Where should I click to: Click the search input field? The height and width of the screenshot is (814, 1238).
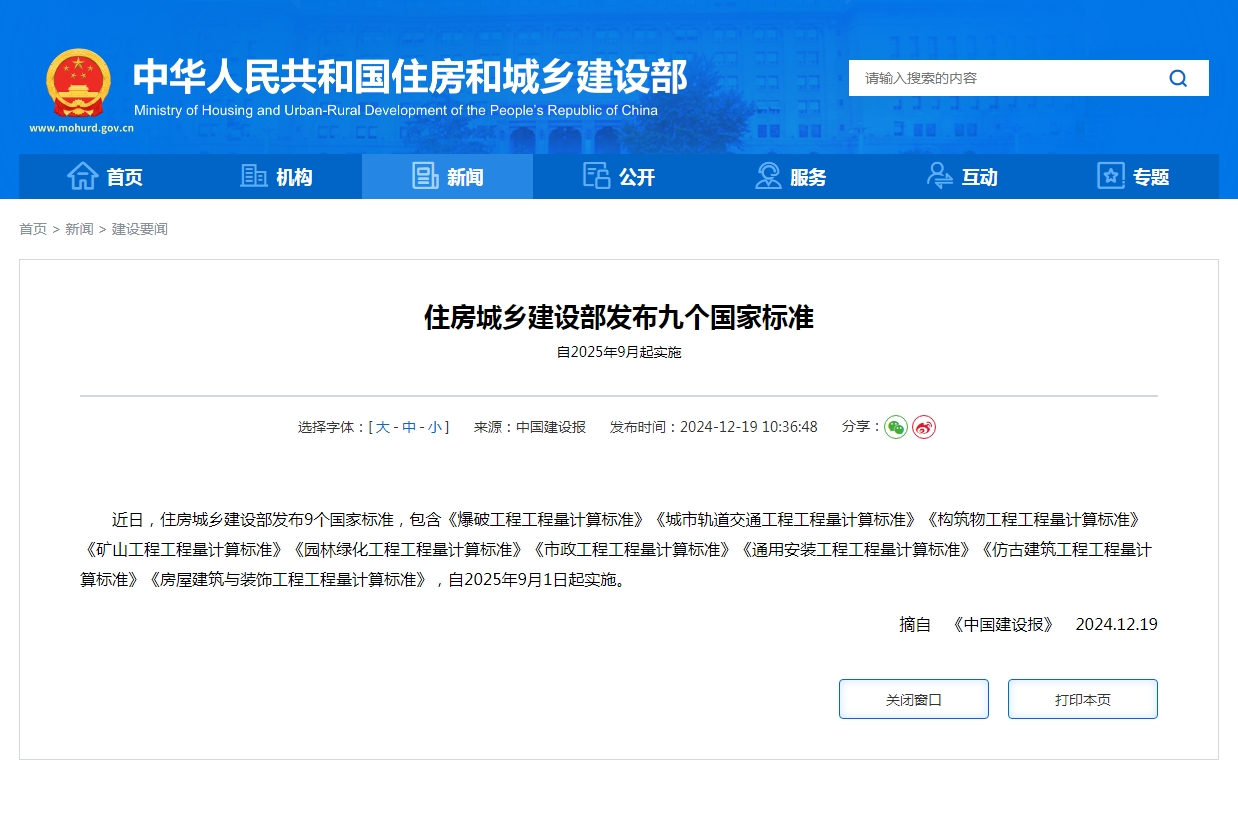click(x=1000, y=77)
